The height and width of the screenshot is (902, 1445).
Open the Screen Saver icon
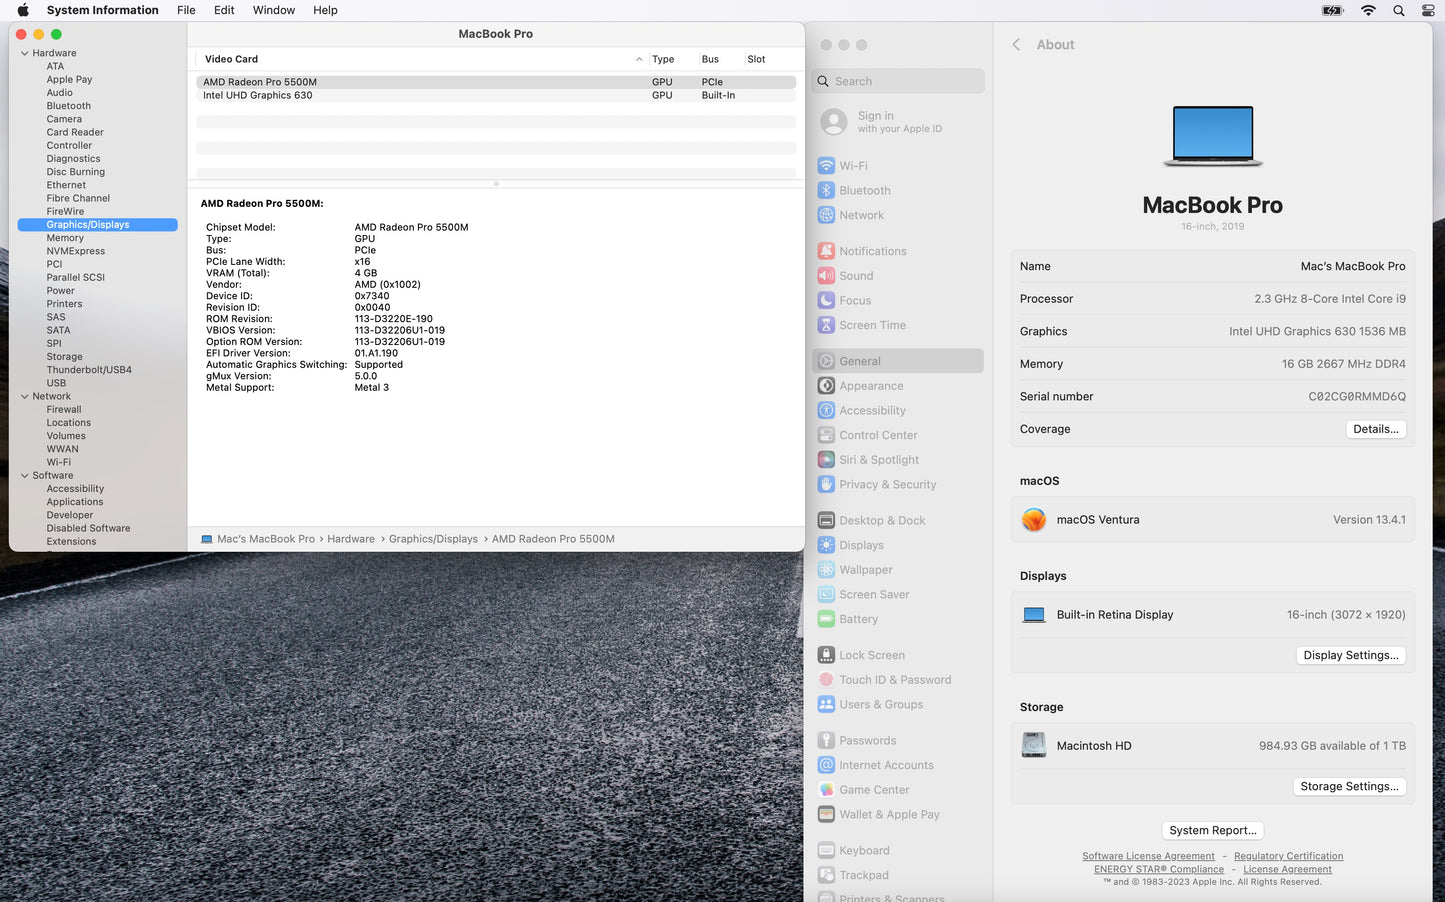(826, 594)
